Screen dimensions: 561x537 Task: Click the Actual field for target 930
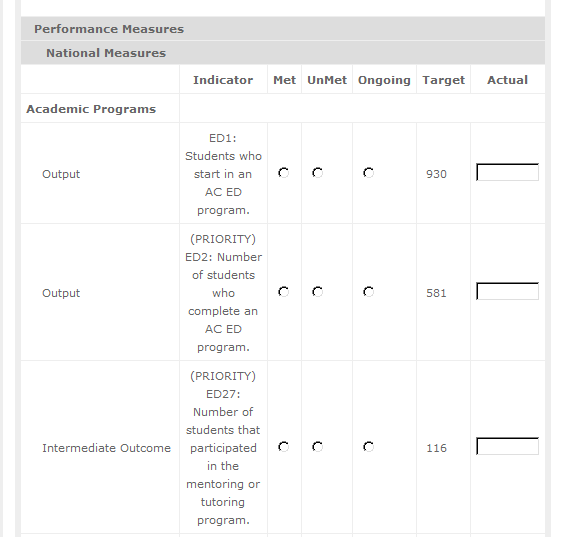[507, 172]
